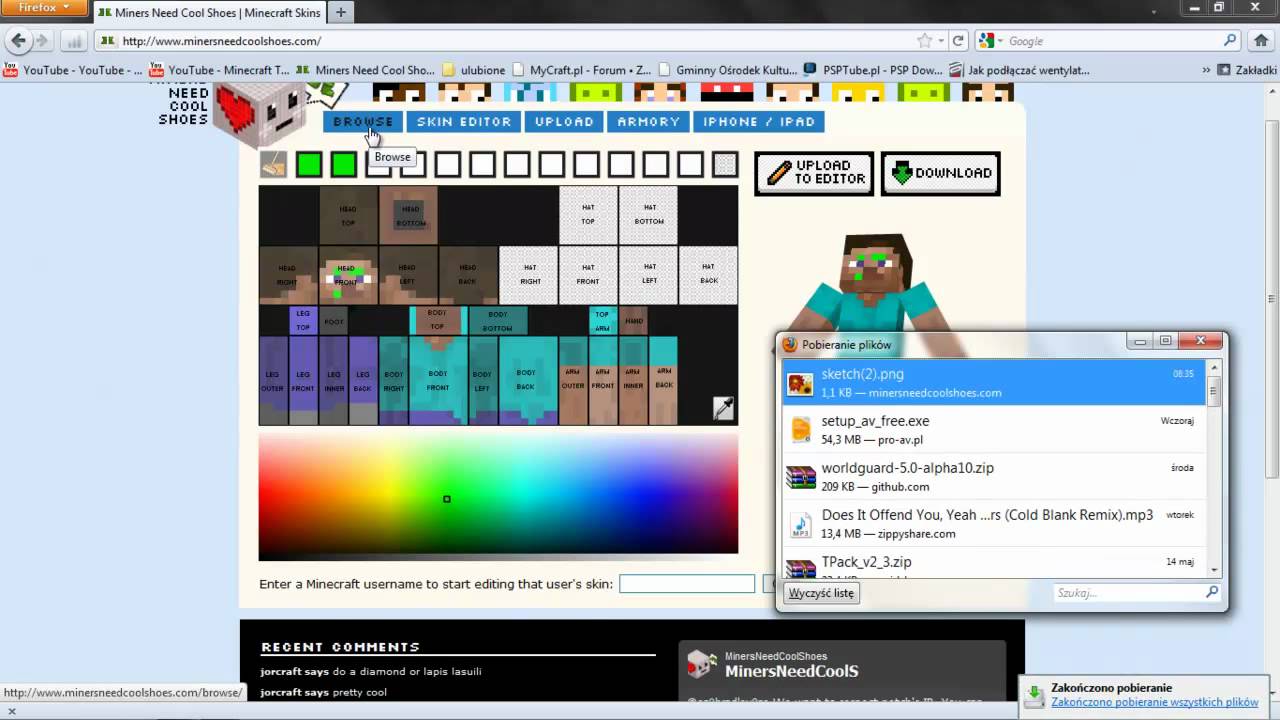Click the mp3 file icon in downloads
The image size is (1280, 720).
pos(800,524)
